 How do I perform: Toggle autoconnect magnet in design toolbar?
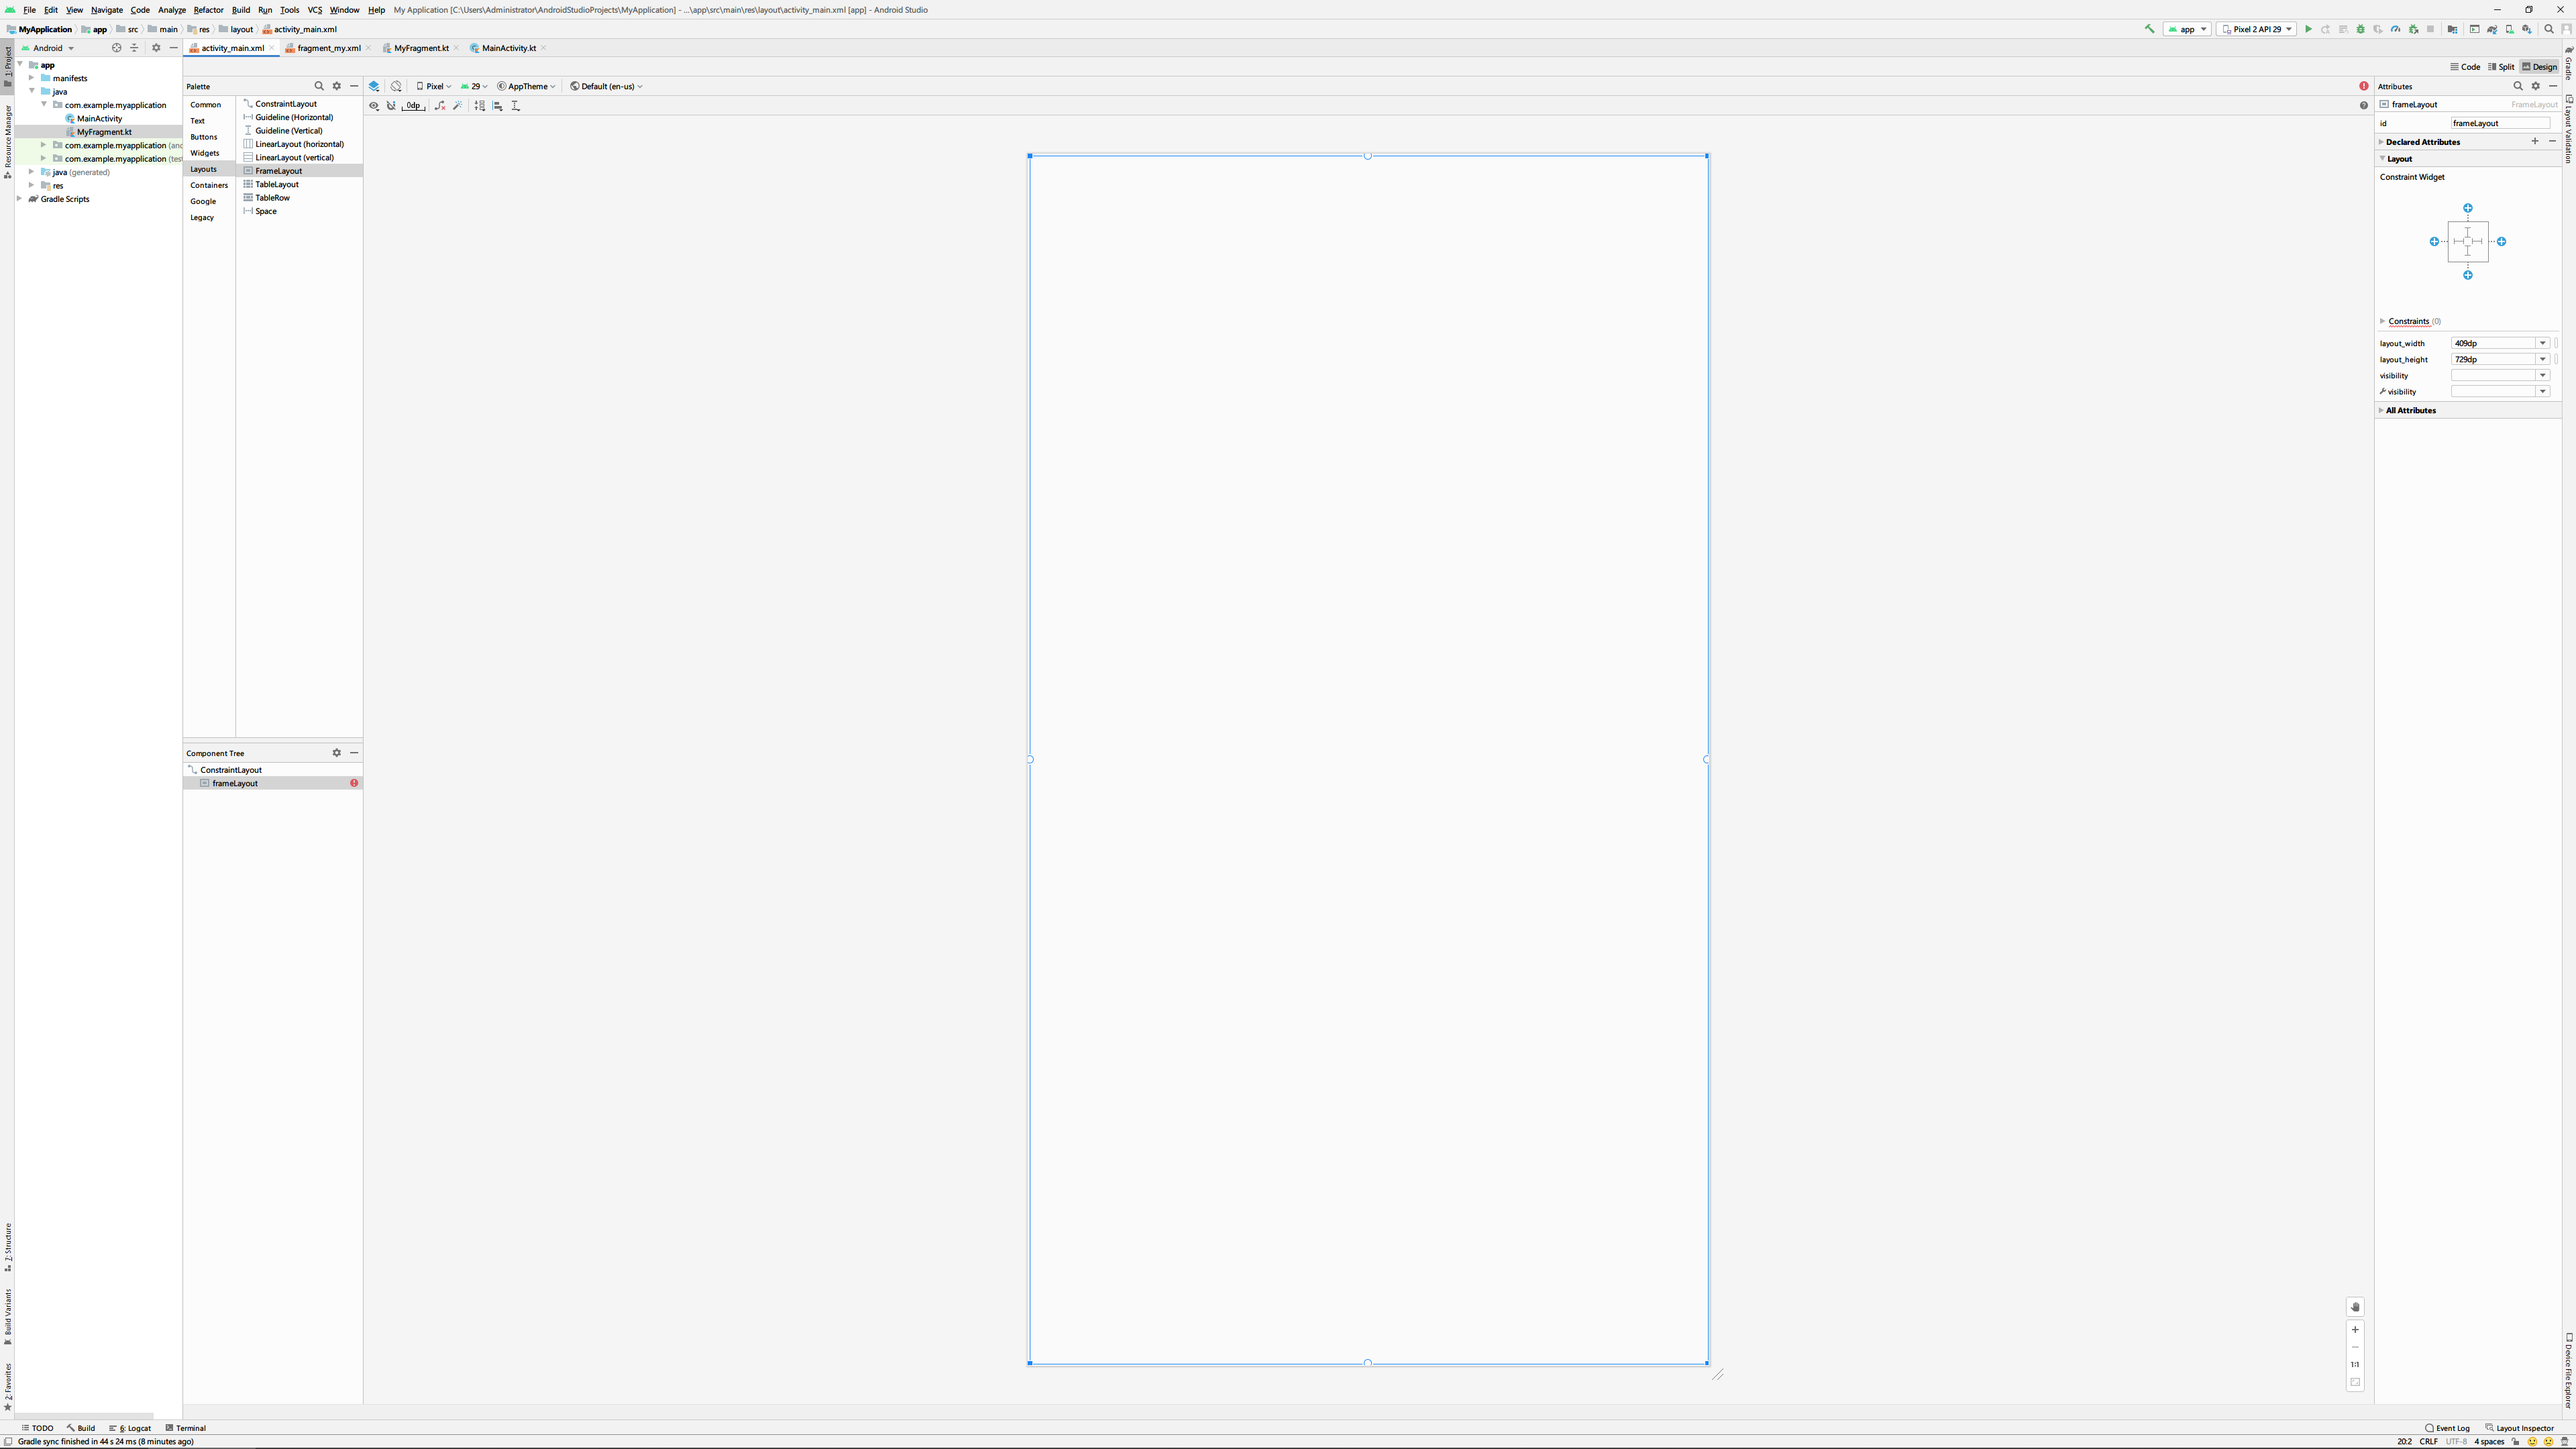tap(391, 105)
